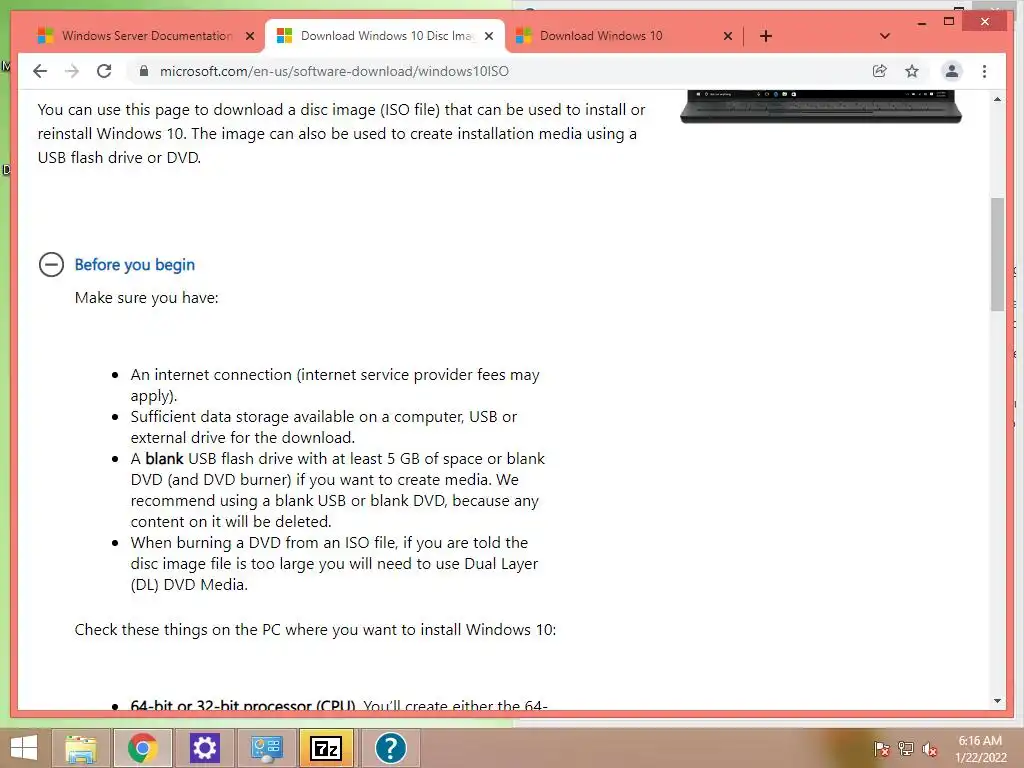Screen dimensions: 1024x768
Task: Open the Windows Start button
Action: (x=24, y=748)
